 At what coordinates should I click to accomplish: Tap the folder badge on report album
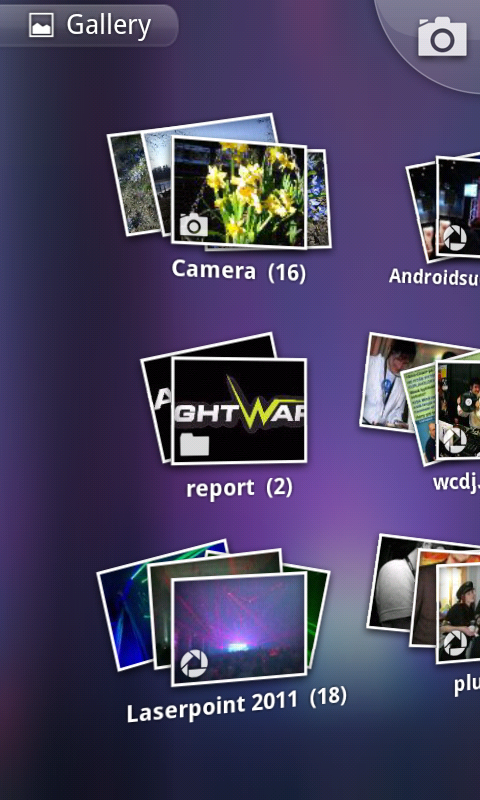point(194,444)
